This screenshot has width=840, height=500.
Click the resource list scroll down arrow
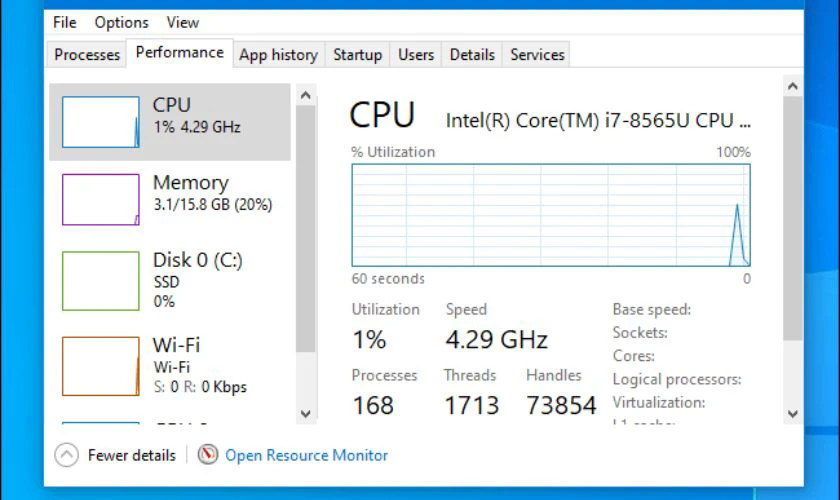pos(306,414)
